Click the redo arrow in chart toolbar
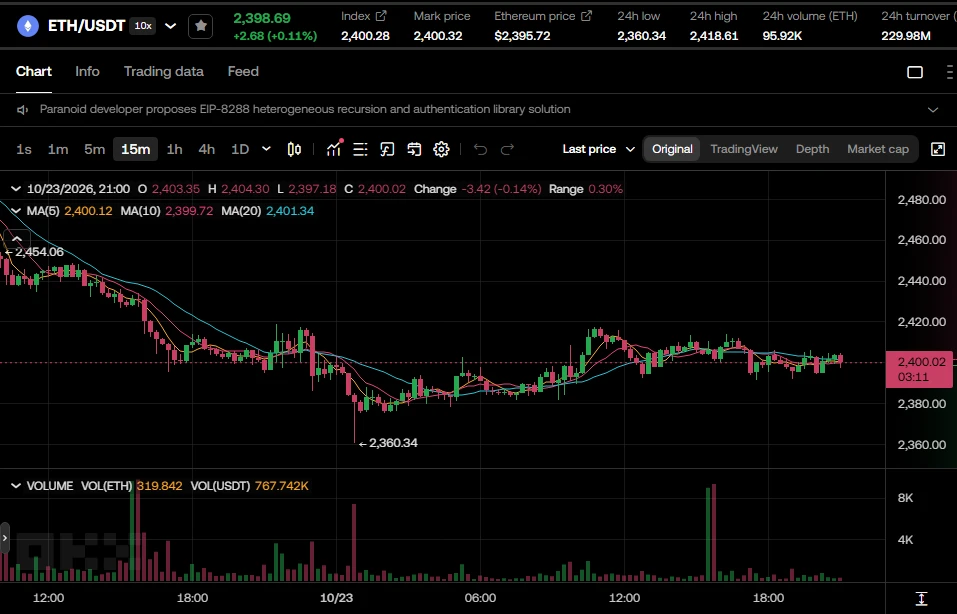 507,149
